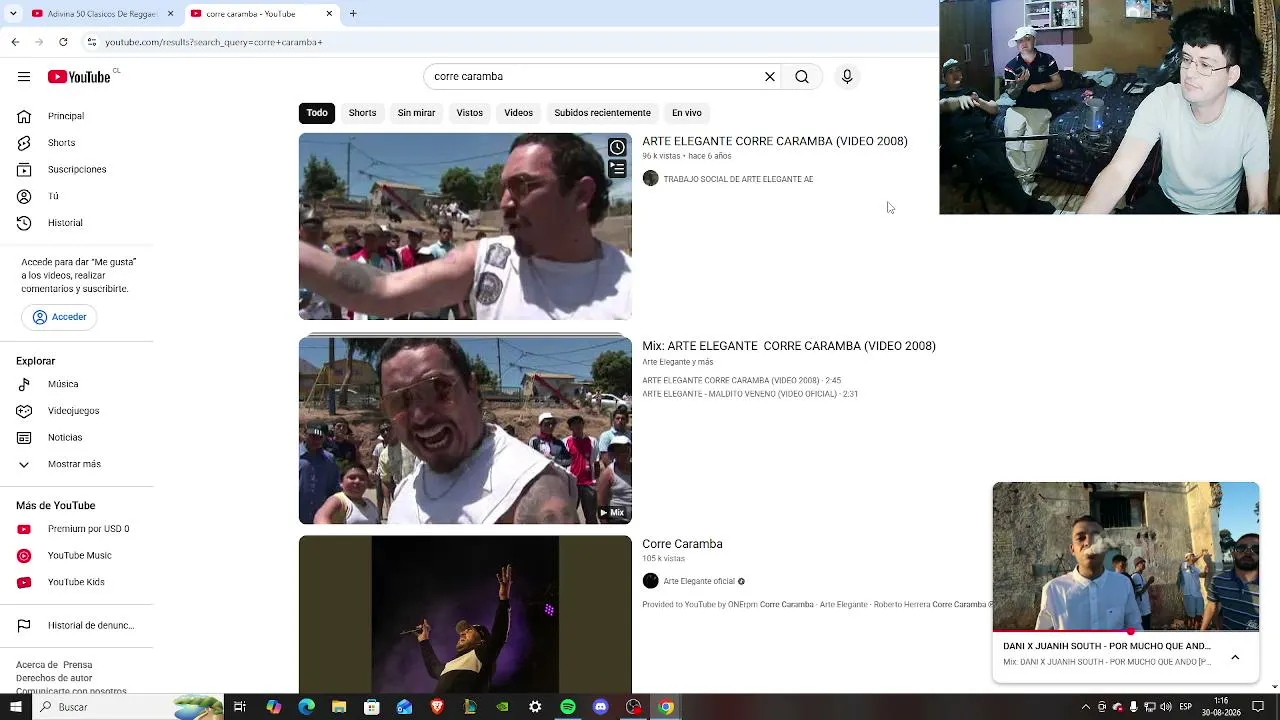Viewport: 1280px width, 720px height.
Task: Go back in browser history
Action: 15,42
